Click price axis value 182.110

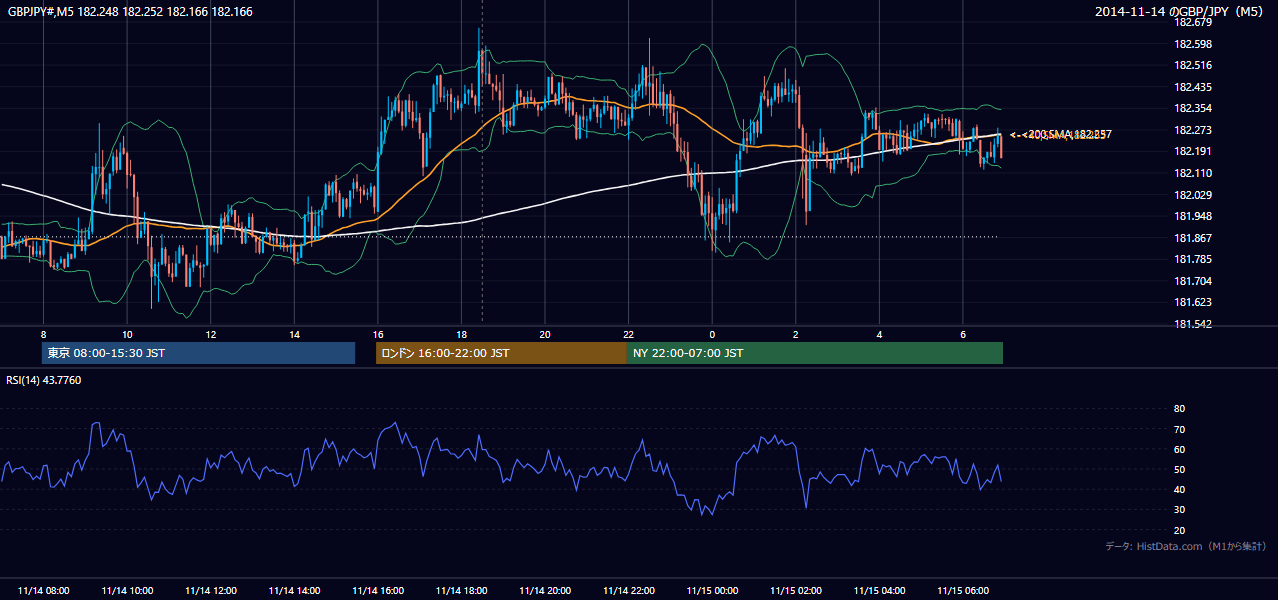[1192, 173]
